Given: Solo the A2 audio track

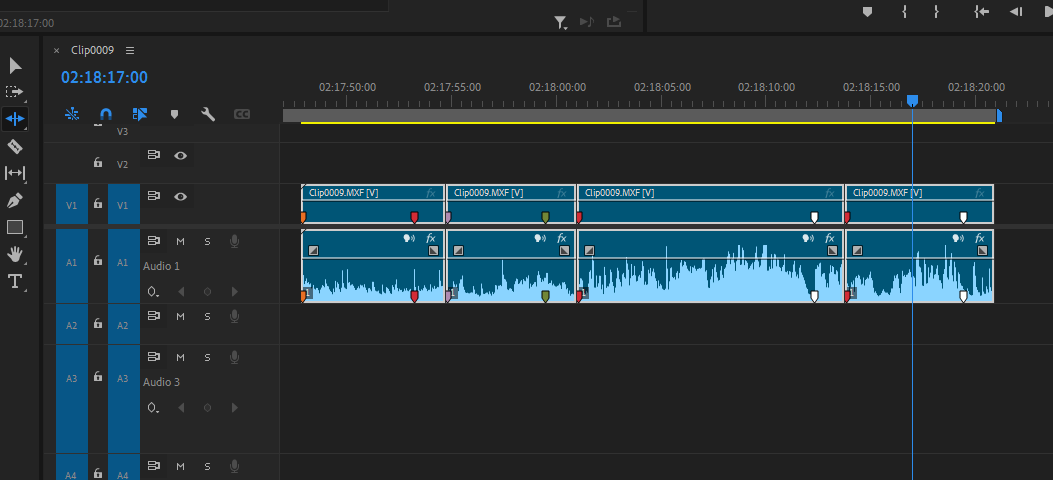Looking at the screenshot, I should 207,316.
